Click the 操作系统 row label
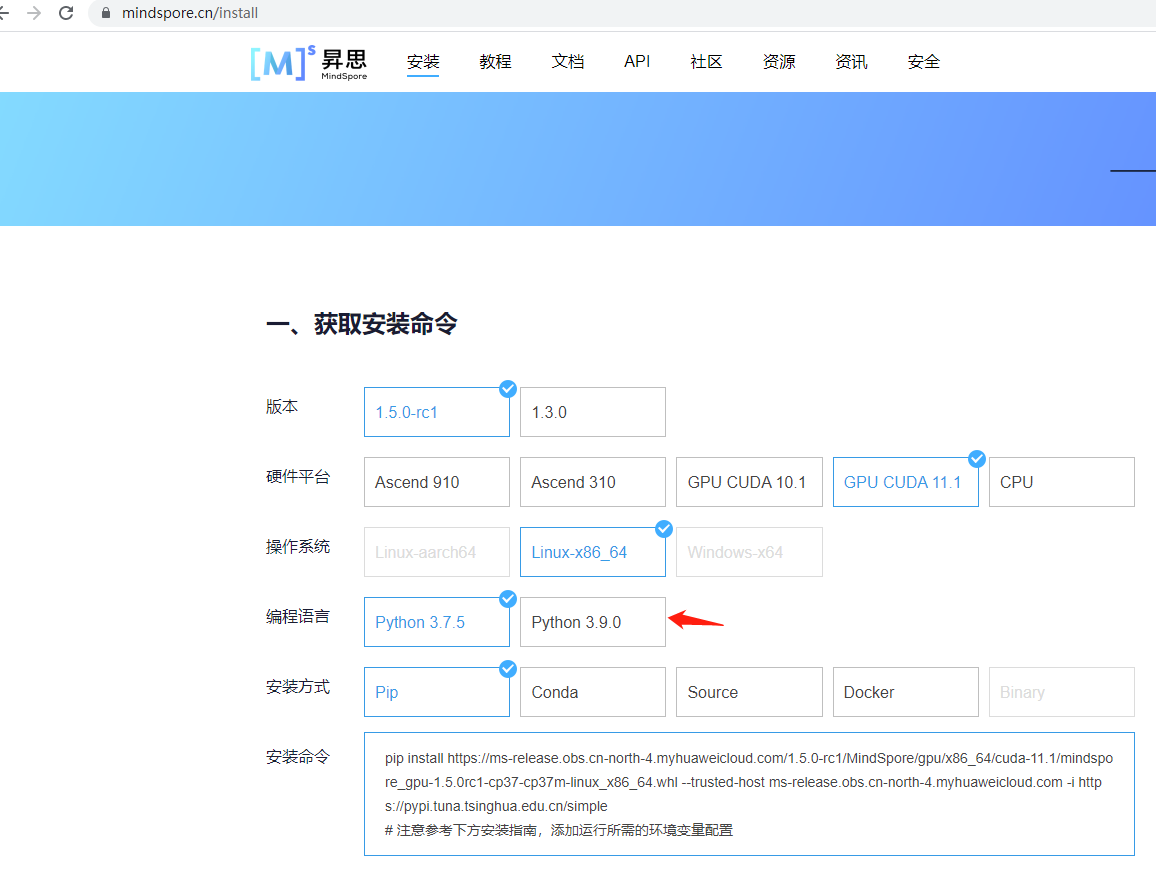Viewport: 1156px width, 882px height. [x=298, y=546]
